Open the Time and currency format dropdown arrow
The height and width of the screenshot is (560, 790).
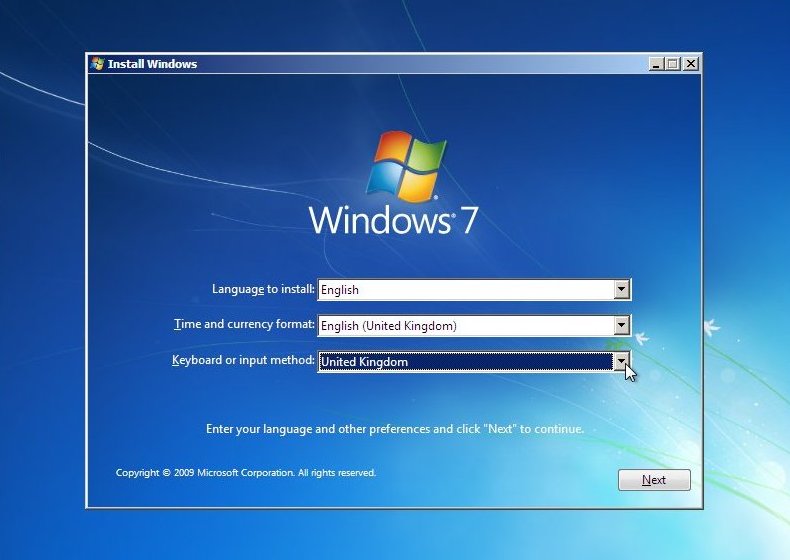[622, 326]
